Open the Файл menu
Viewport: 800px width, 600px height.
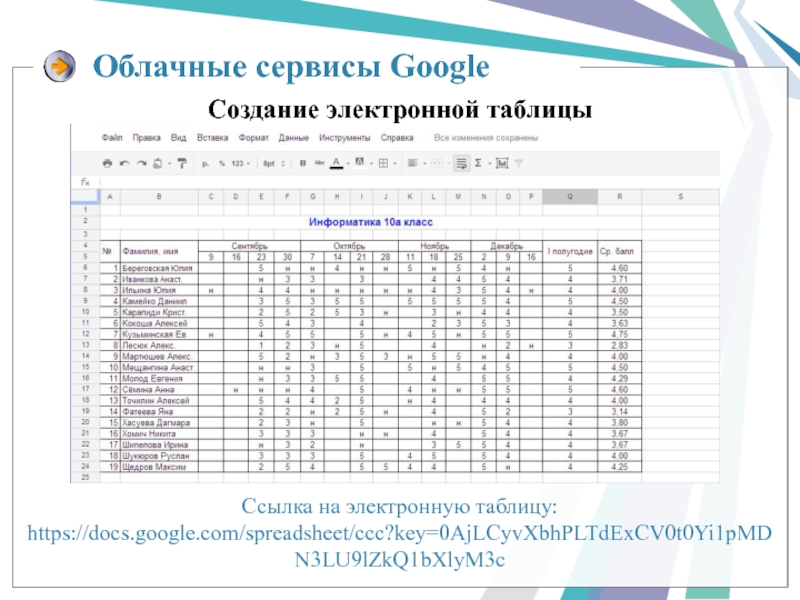pyautogui.click(x=112, y=138)
